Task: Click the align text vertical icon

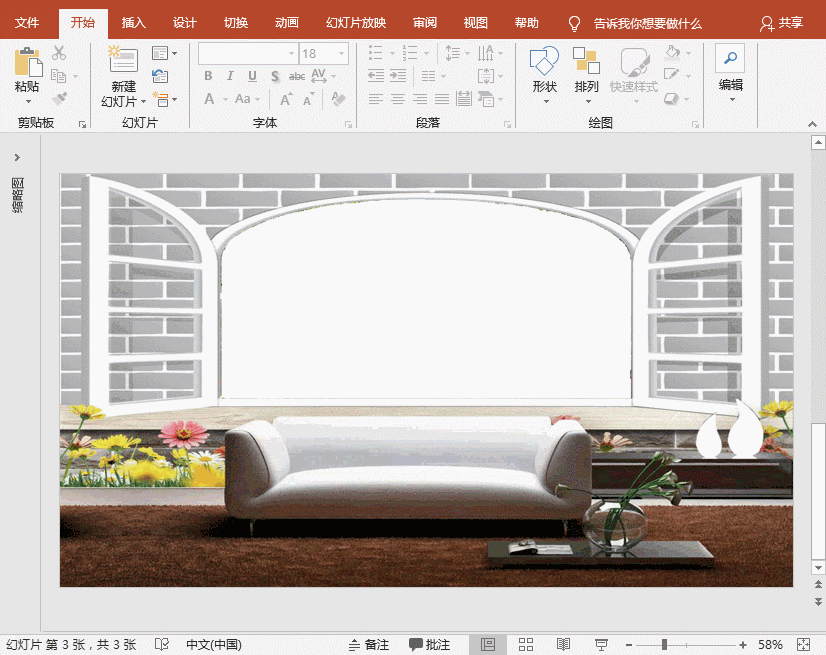Action: click(x=486, y=76)
